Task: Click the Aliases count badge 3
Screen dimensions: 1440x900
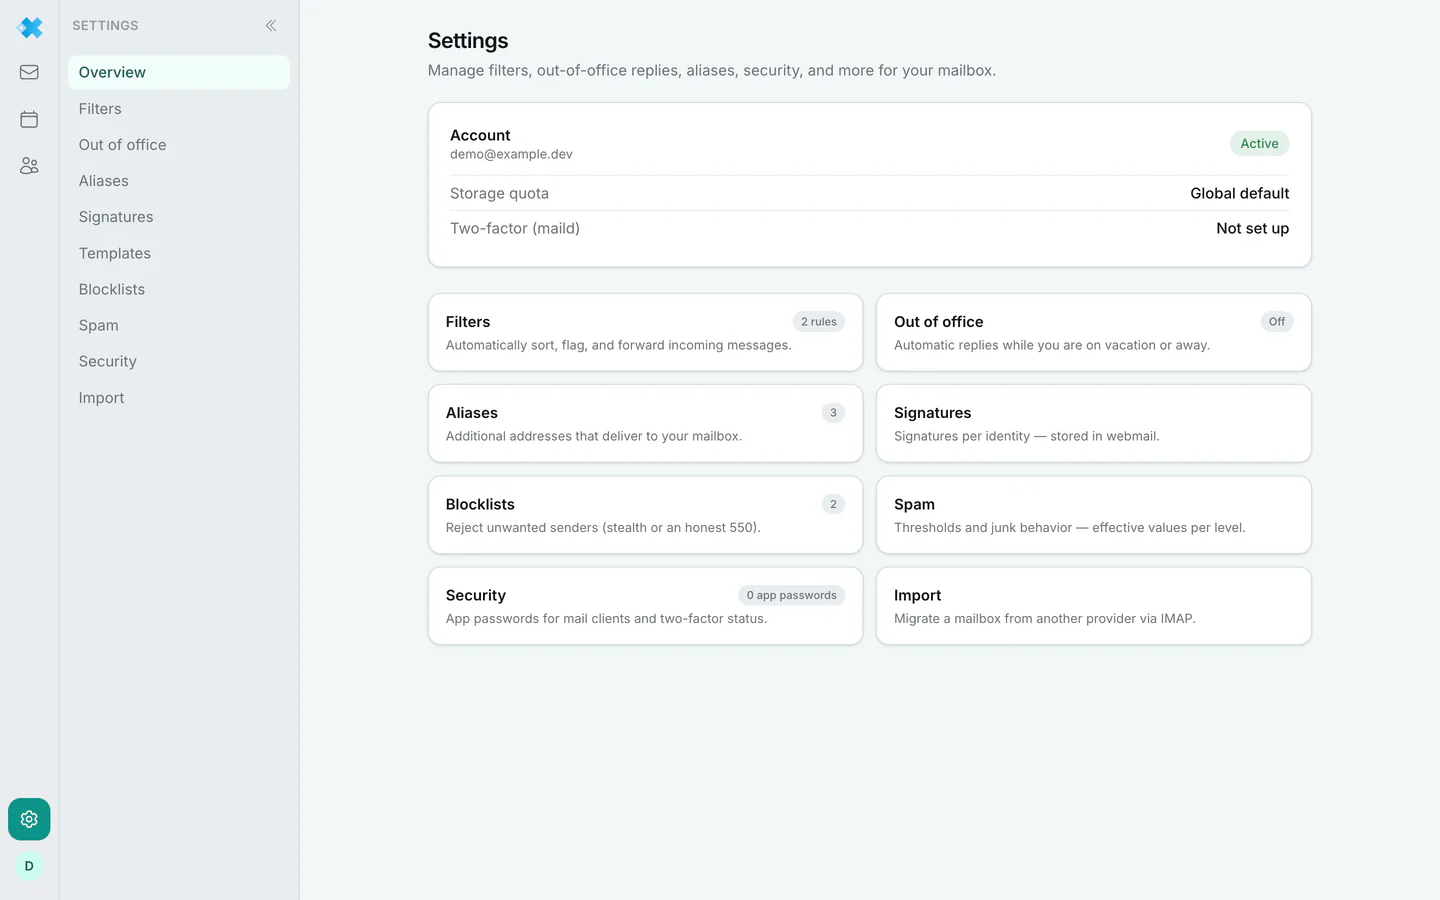Action: coord(833,413)
